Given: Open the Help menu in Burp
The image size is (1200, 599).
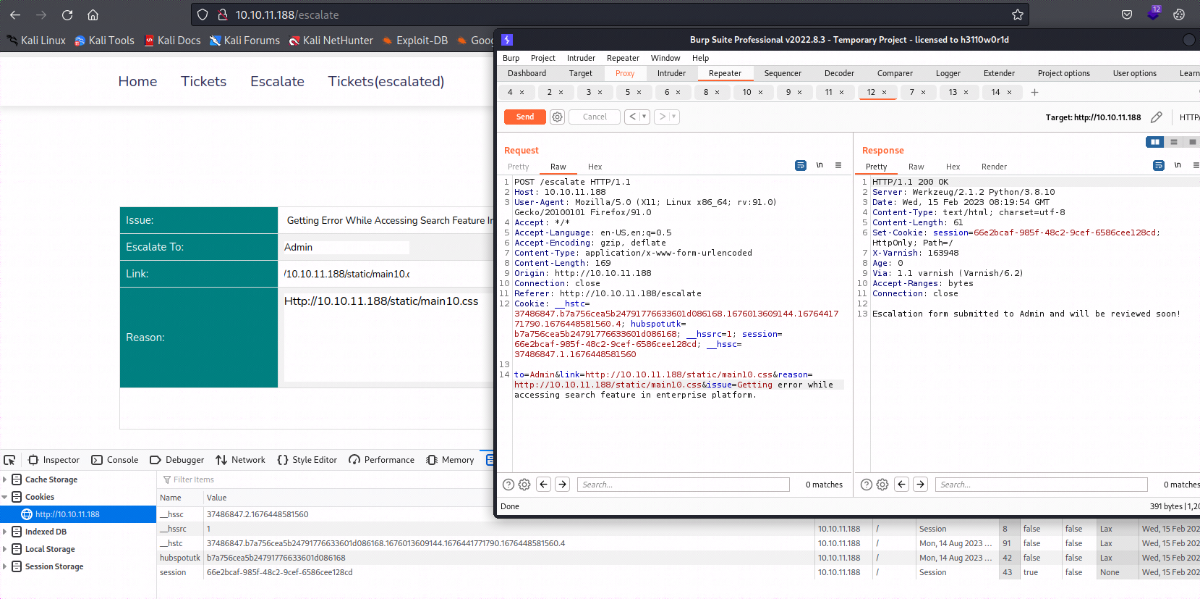Looking at the screenshot, I should click(700, 58).
